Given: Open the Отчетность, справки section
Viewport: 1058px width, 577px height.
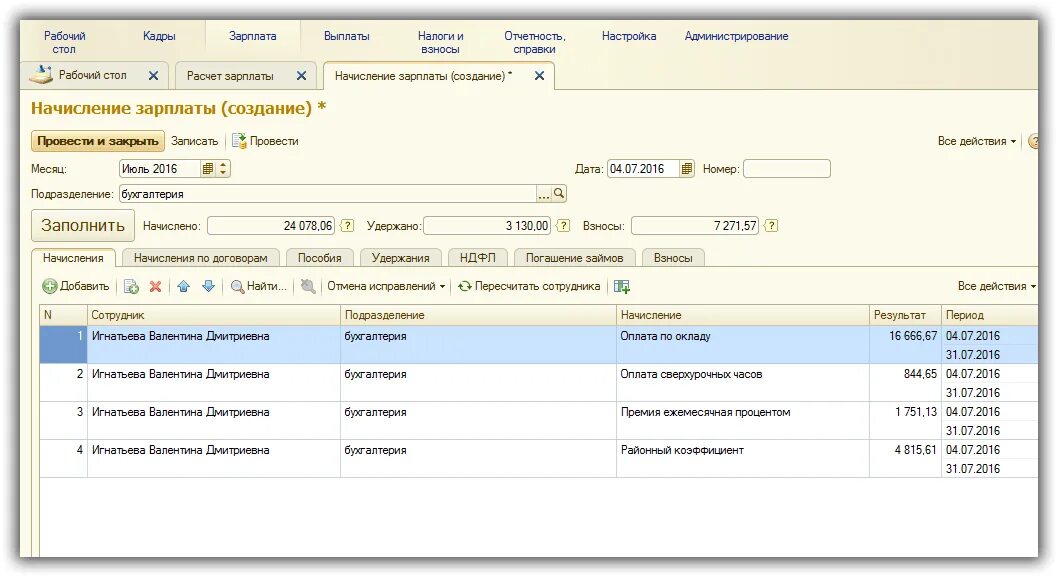Looking at the screenshot, I should [x=535, y=43].
